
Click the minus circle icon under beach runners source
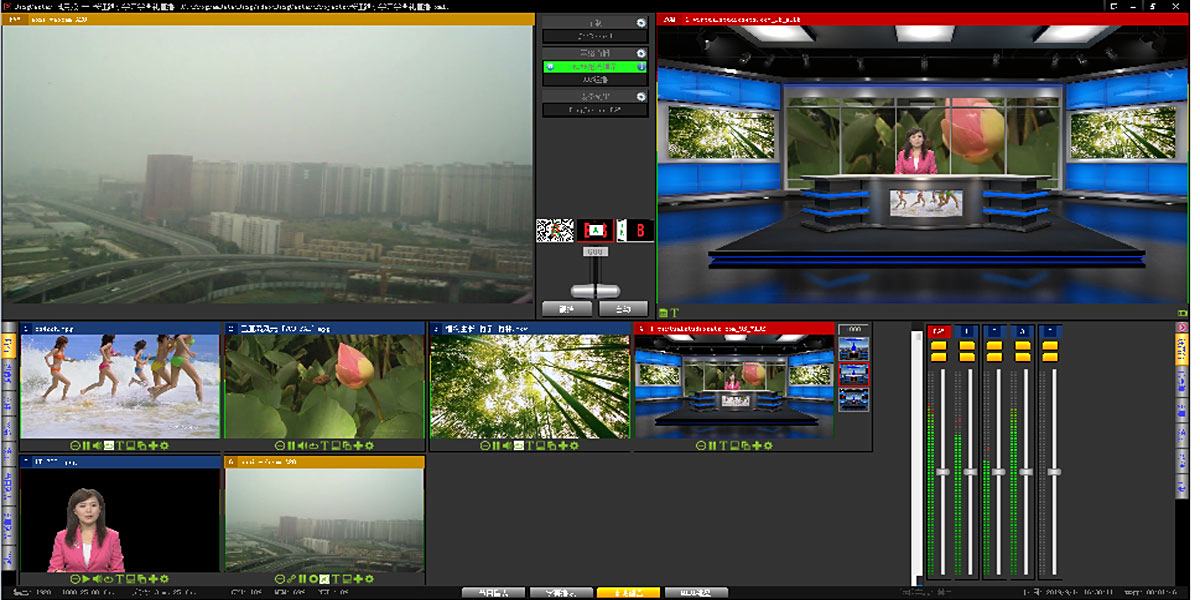tap(76, 446)
